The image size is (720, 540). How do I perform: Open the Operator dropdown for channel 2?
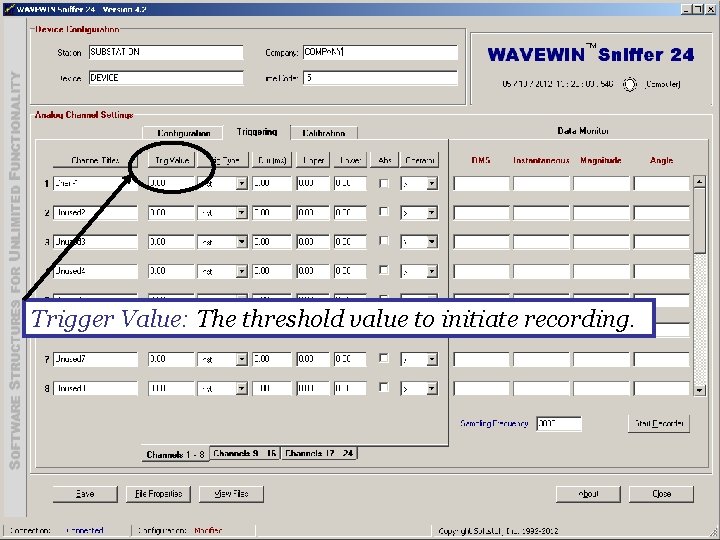(432, 213)
